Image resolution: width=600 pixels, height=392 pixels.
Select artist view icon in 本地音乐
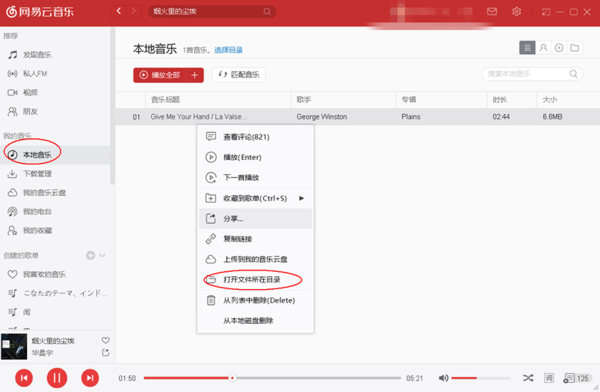coord(543,48)
